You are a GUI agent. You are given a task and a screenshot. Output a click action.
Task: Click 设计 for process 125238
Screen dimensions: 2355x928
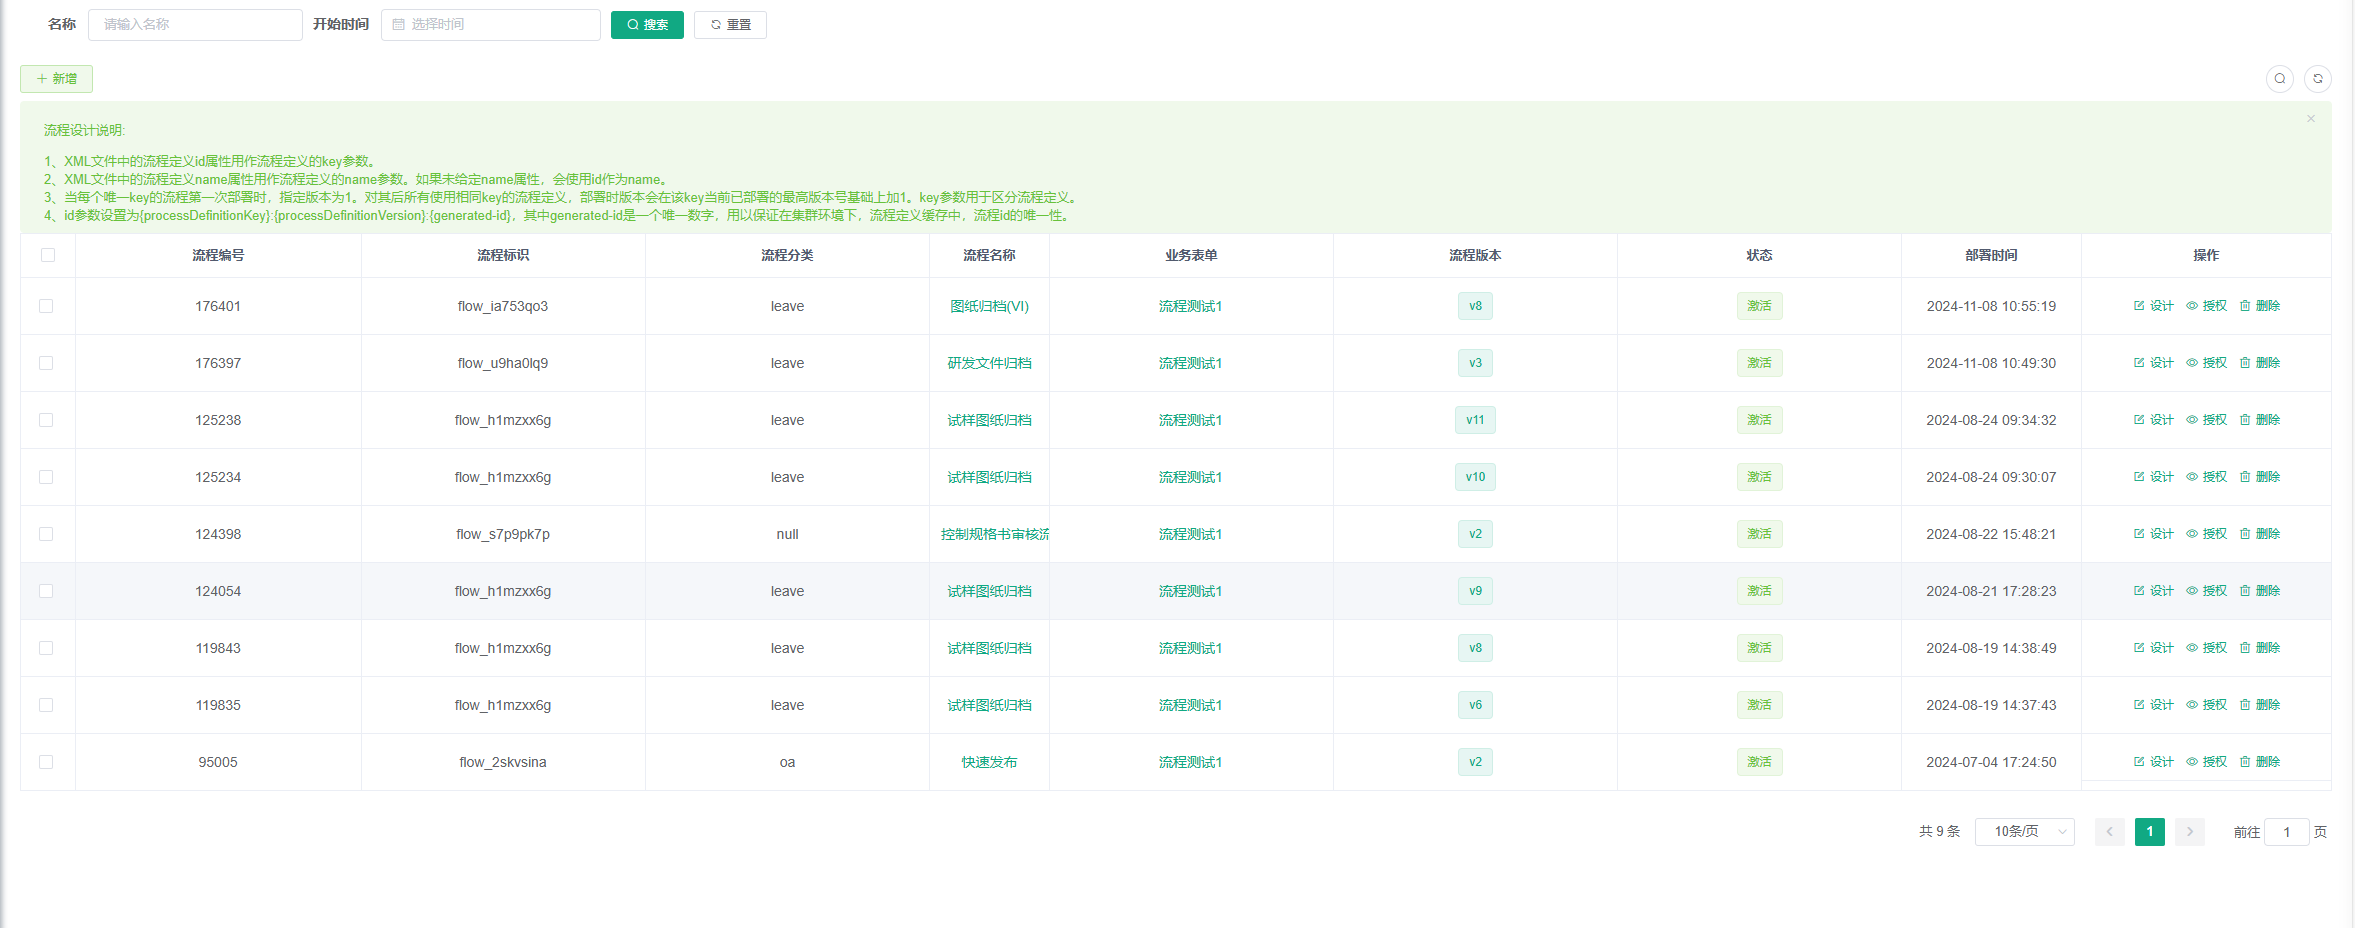(x=2153, y=420)
